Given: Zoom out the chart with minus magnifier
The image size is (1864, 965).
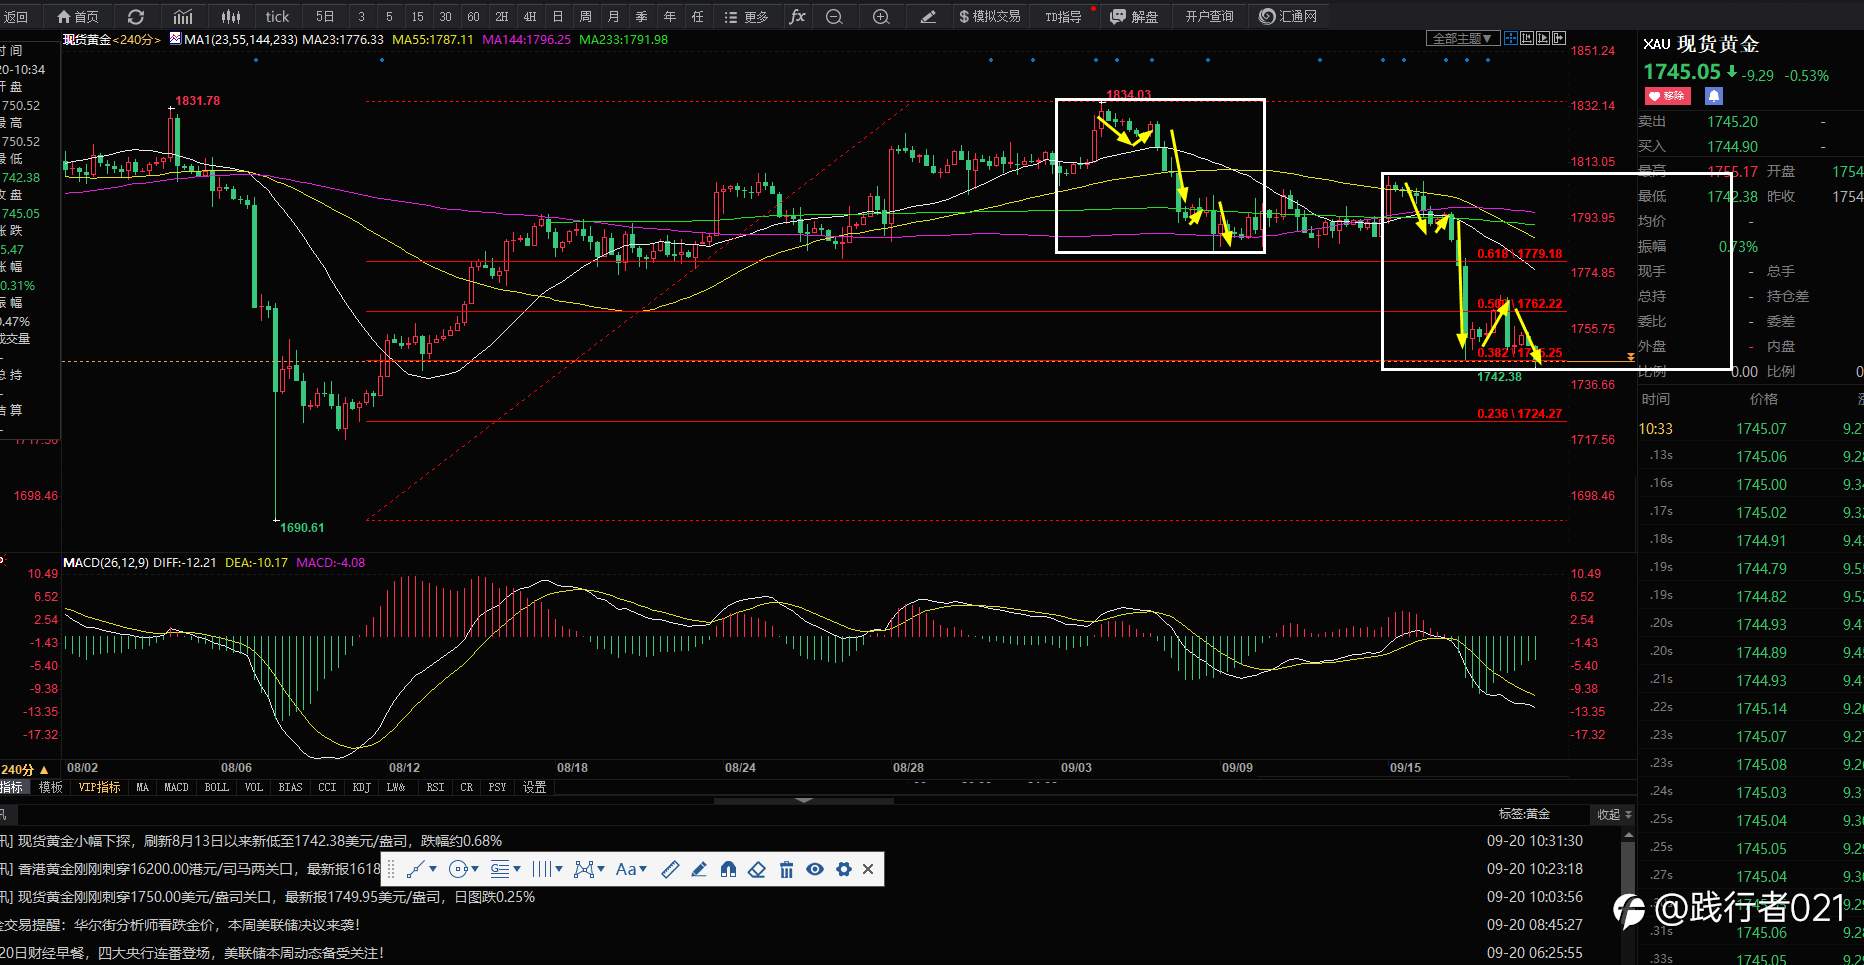Looking at the screenshot, I should tap(834, 16).
